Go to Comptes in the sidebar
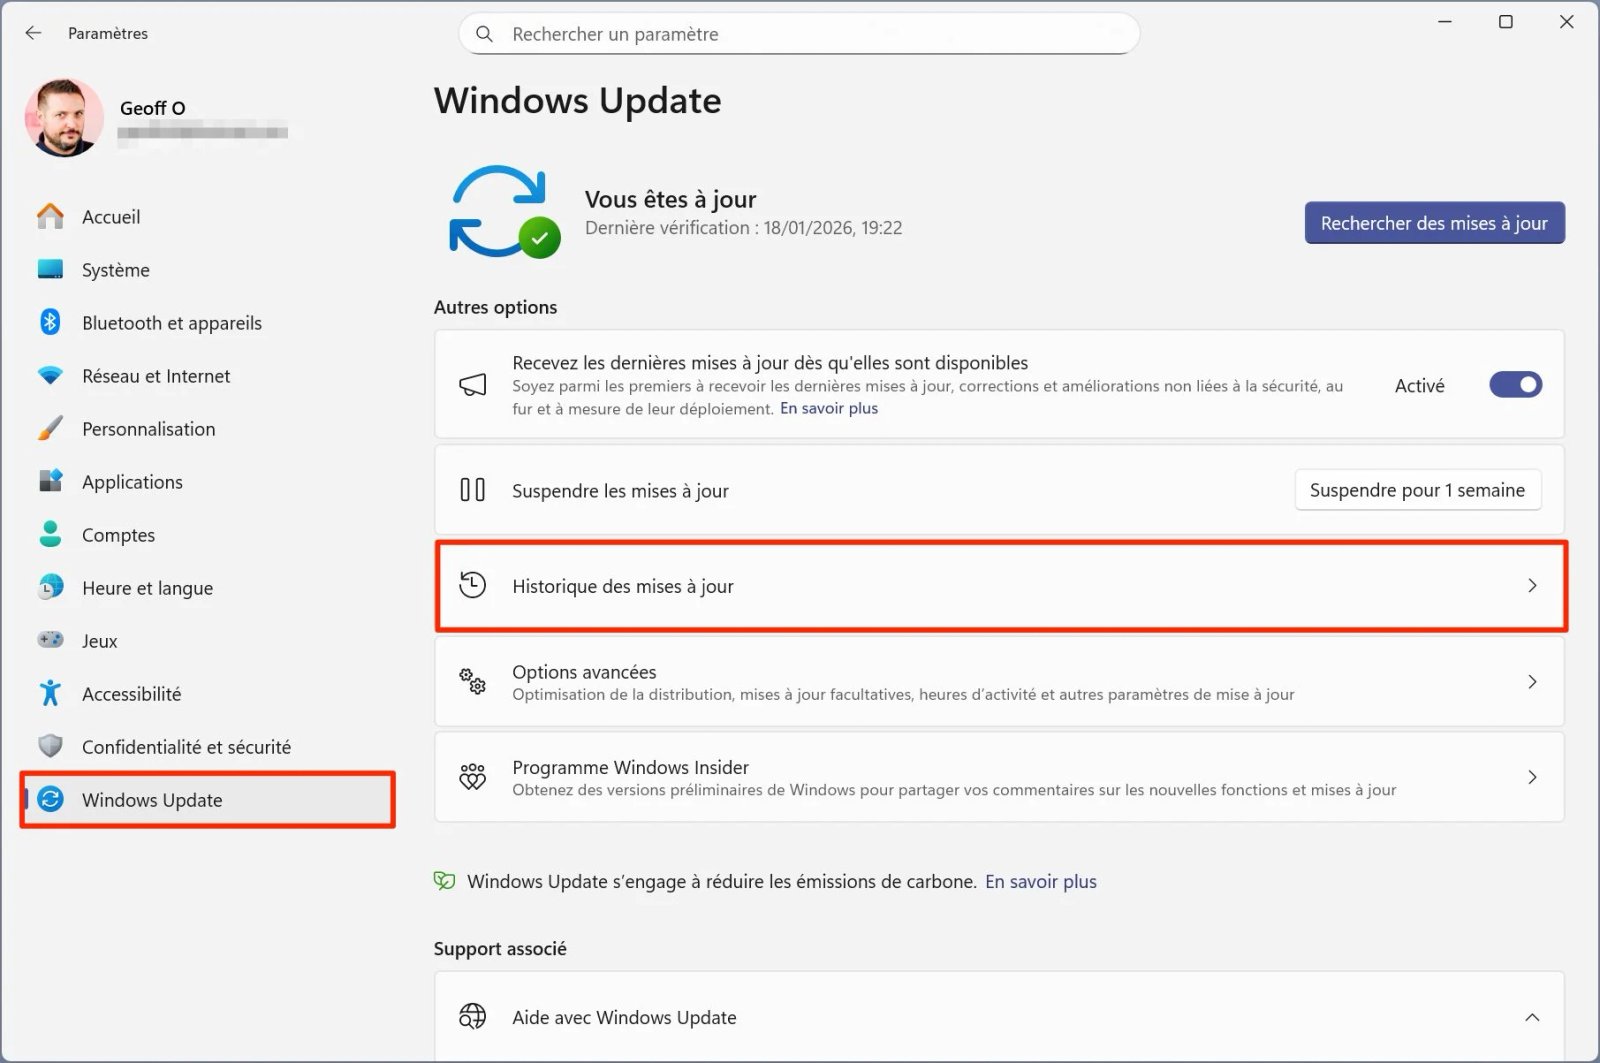The image size is (1600, 1063). point(118,535)
